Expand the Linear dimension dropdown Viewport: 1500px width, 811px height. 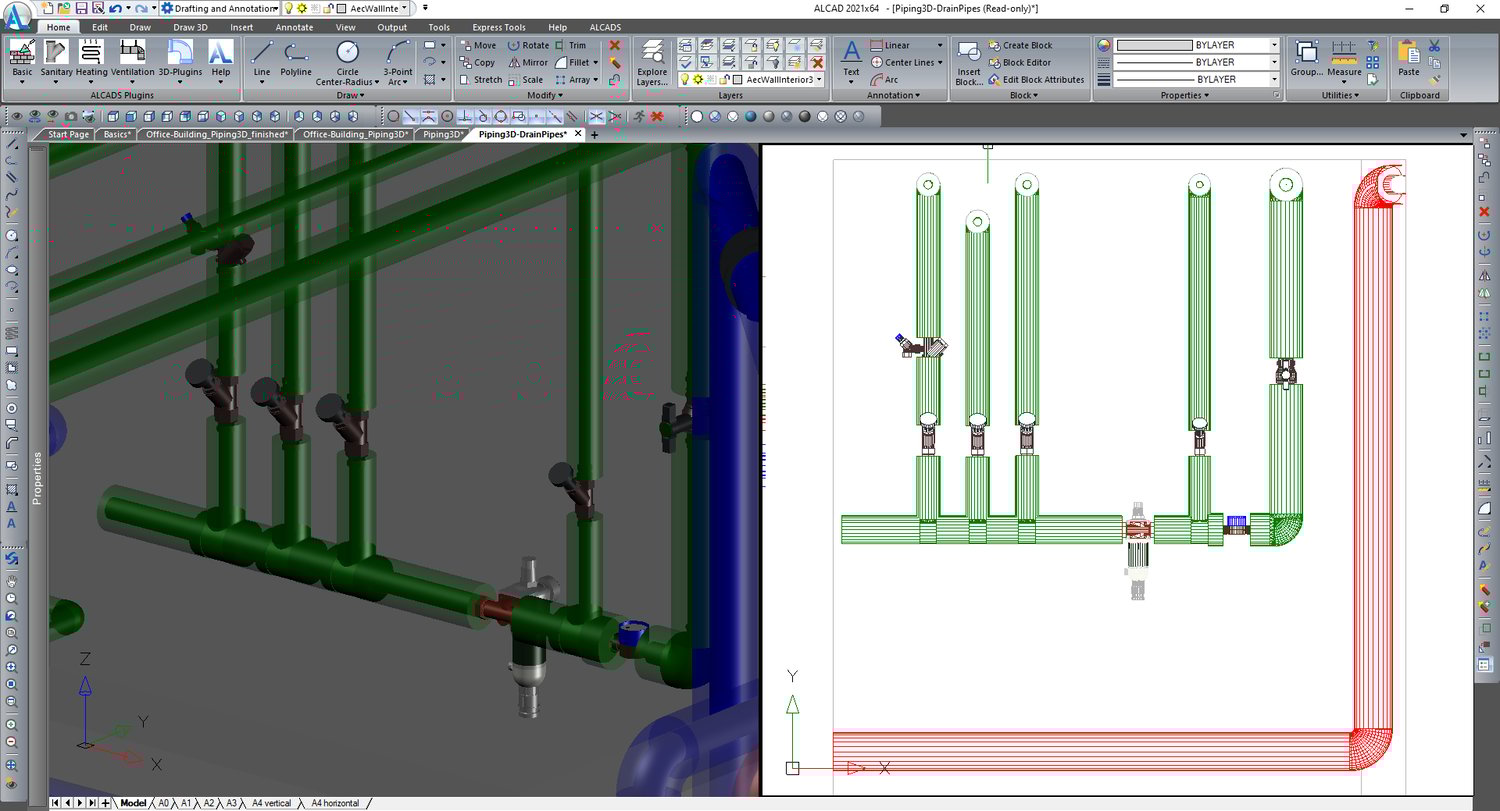[x=938, y=44]
